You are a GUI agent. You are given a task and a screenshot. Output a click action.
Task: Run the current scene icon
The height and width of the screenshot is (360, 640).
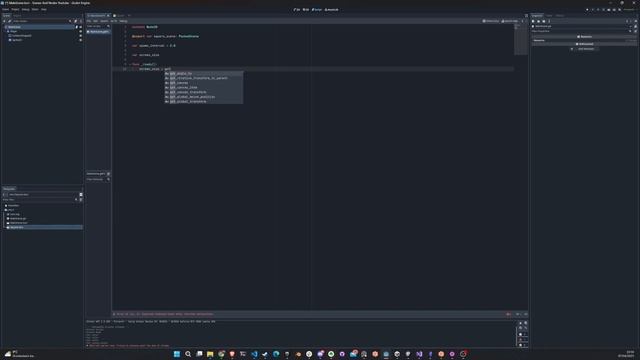609,9
